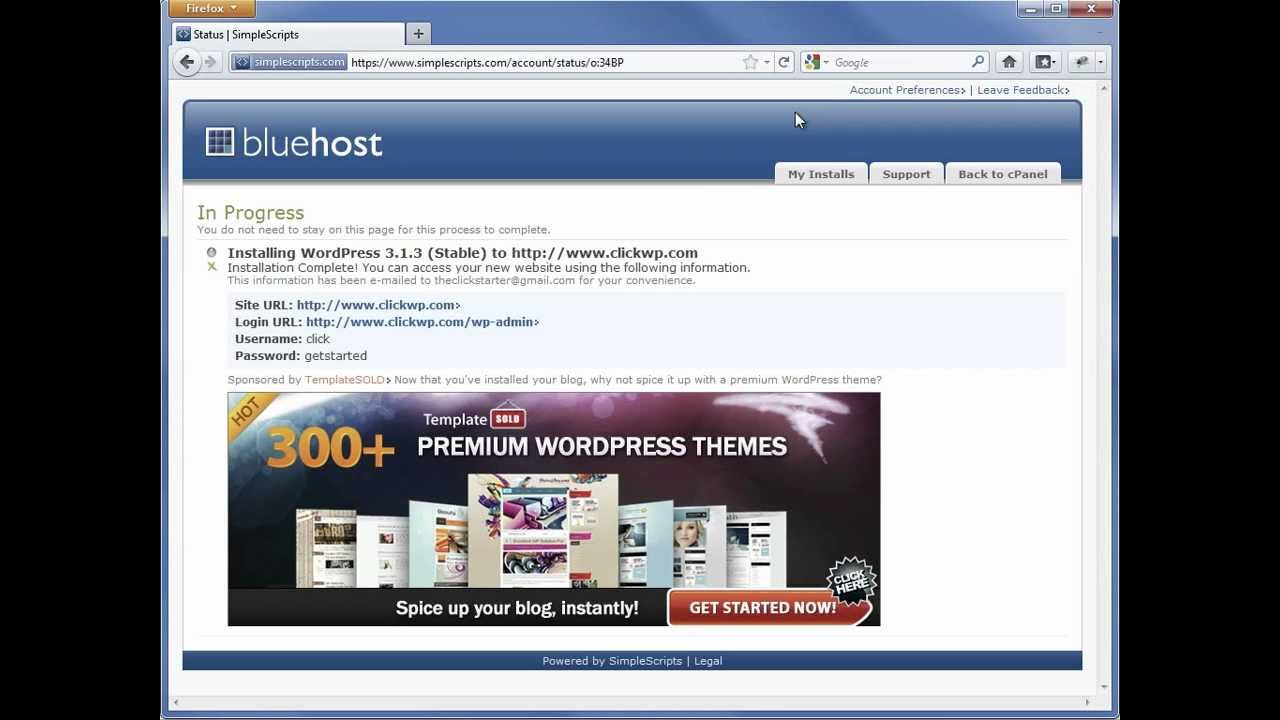
Task: Click the horizontal scrollbar left arrow
Action: [175, 702]
